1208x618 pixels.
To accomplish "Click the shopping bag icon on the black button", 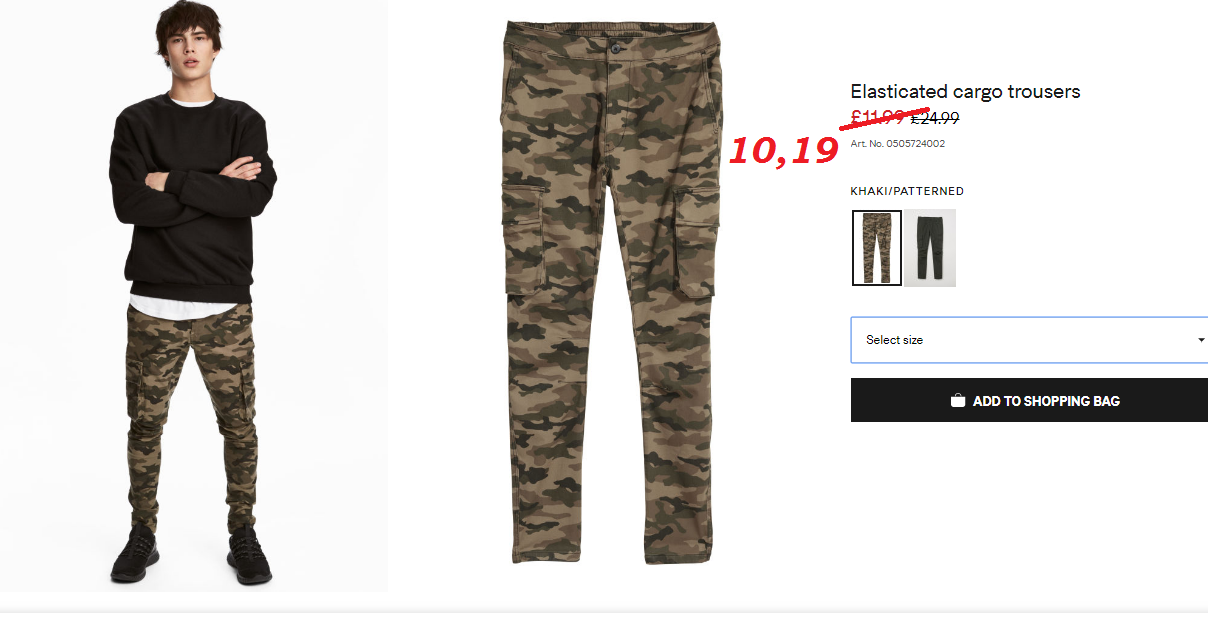I will (x=958, y=400).
